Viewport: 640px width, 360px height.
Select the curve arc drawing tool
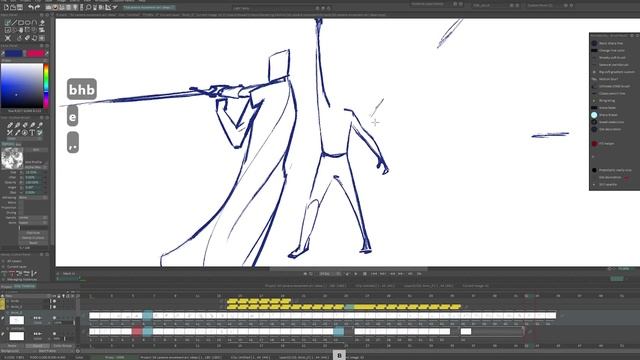pyautogui.click(x=35, y=22)
